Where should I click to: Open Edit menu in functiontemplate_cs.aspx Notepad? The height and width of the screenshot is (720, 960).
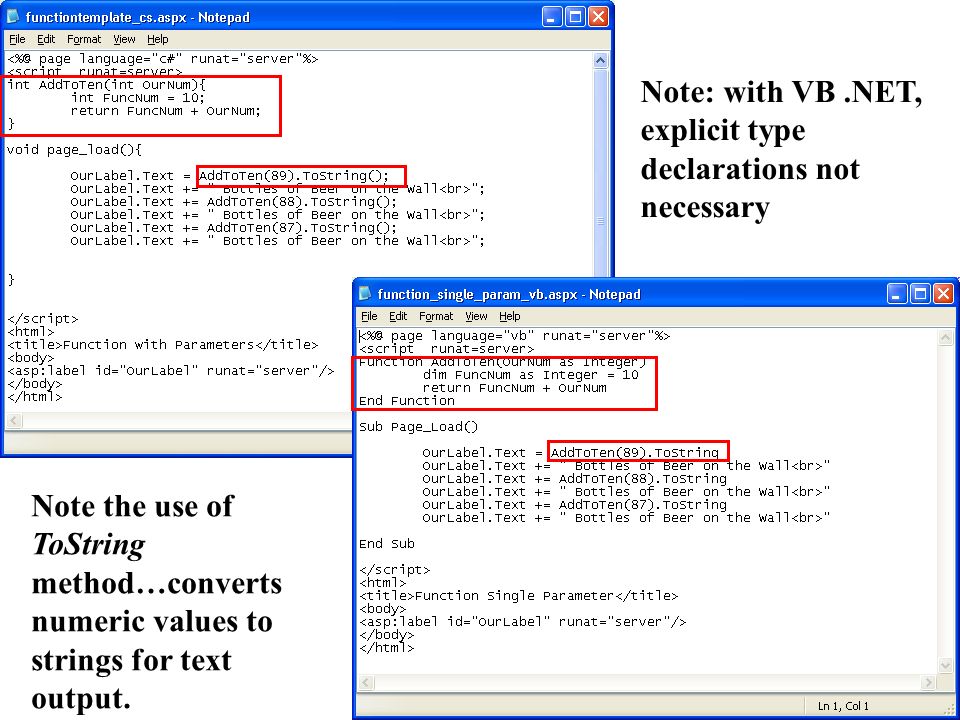pyautogui.click(x=46, y=39)
